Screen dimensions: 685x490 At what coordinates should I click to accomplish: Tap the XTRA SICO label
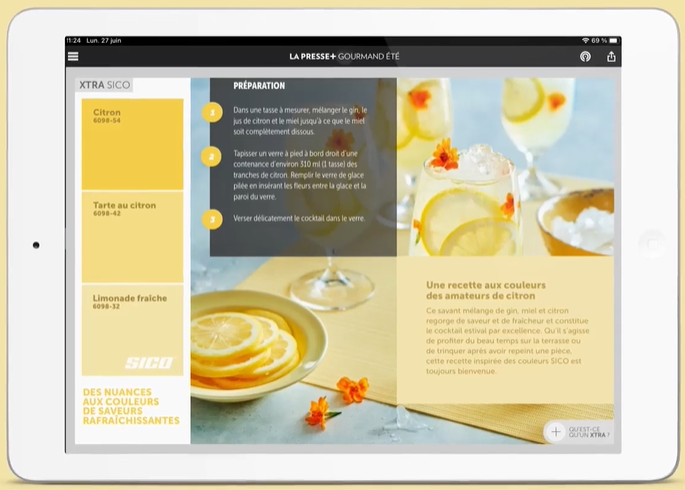coord(105,86)
